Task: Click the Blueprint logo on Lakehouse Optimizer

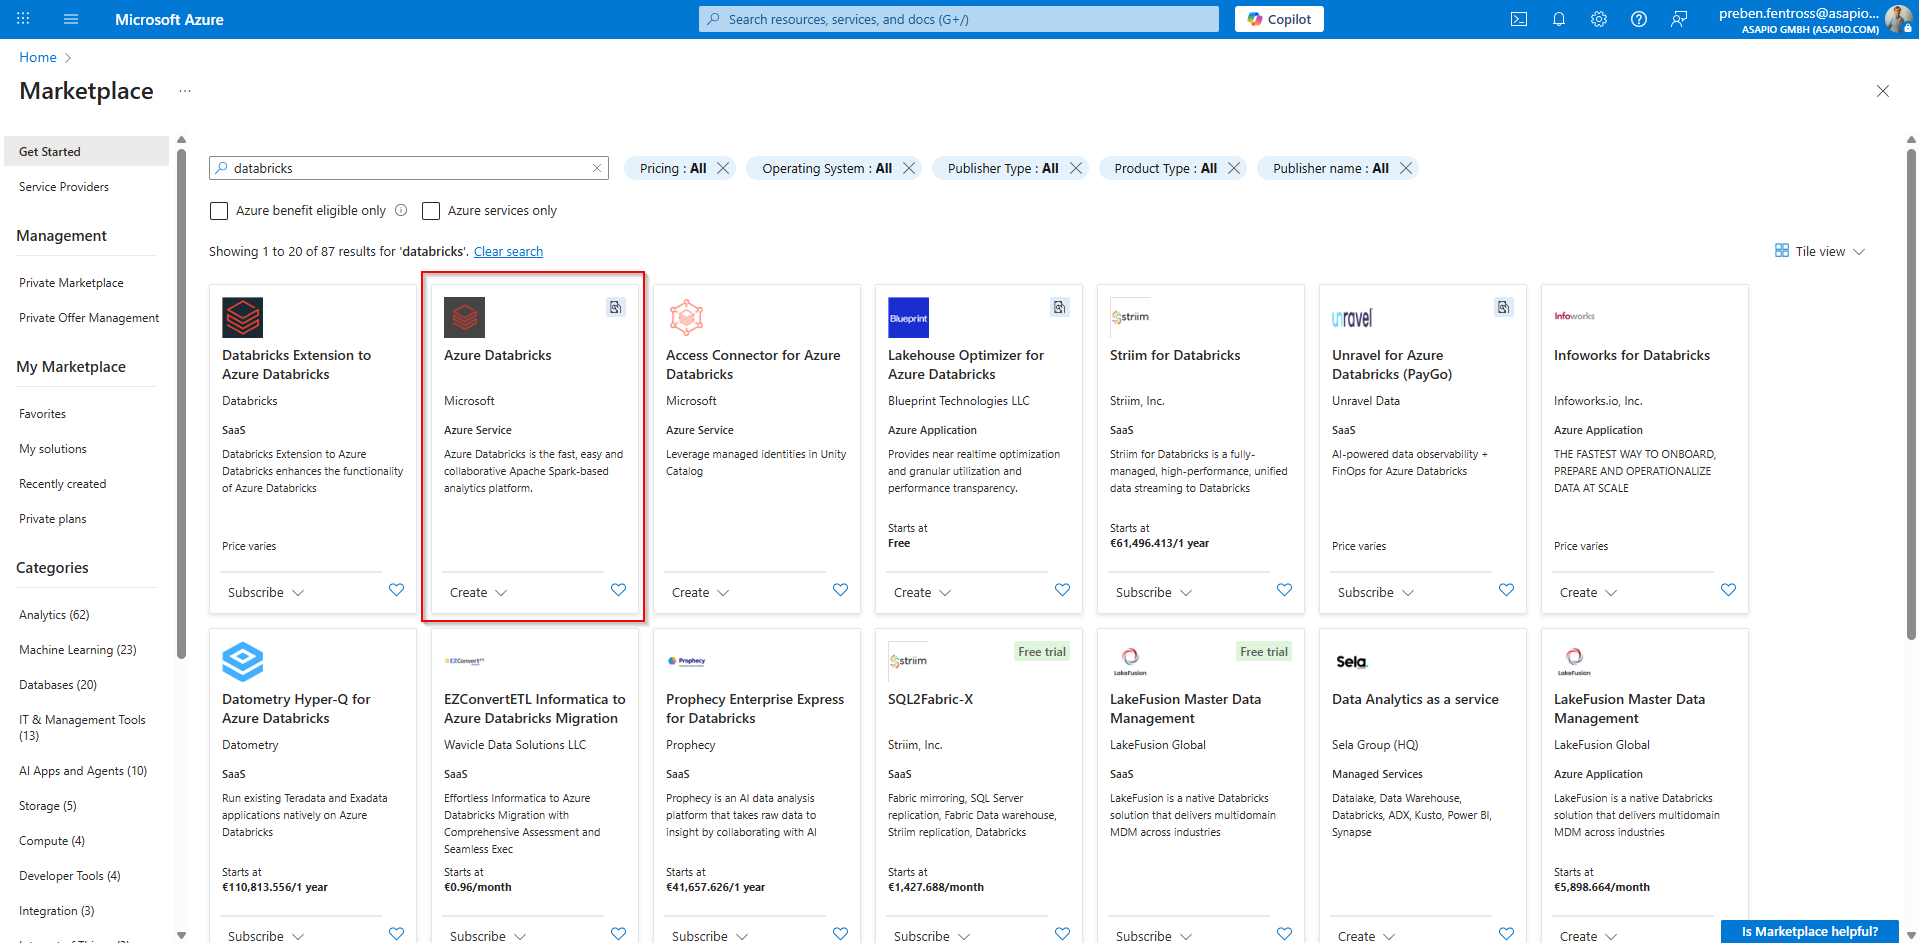Action: 908,317
